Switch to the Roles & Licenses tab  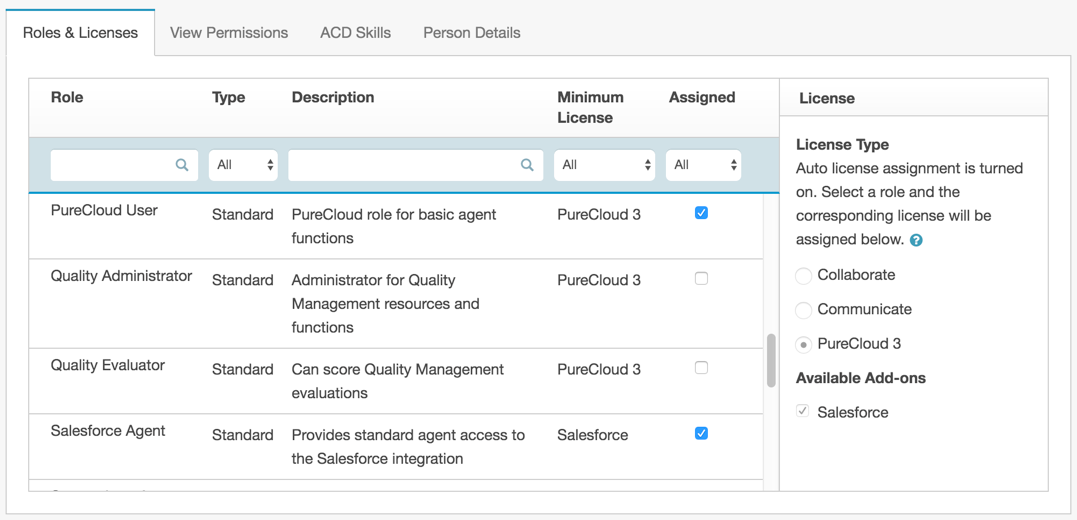point(80,33)
